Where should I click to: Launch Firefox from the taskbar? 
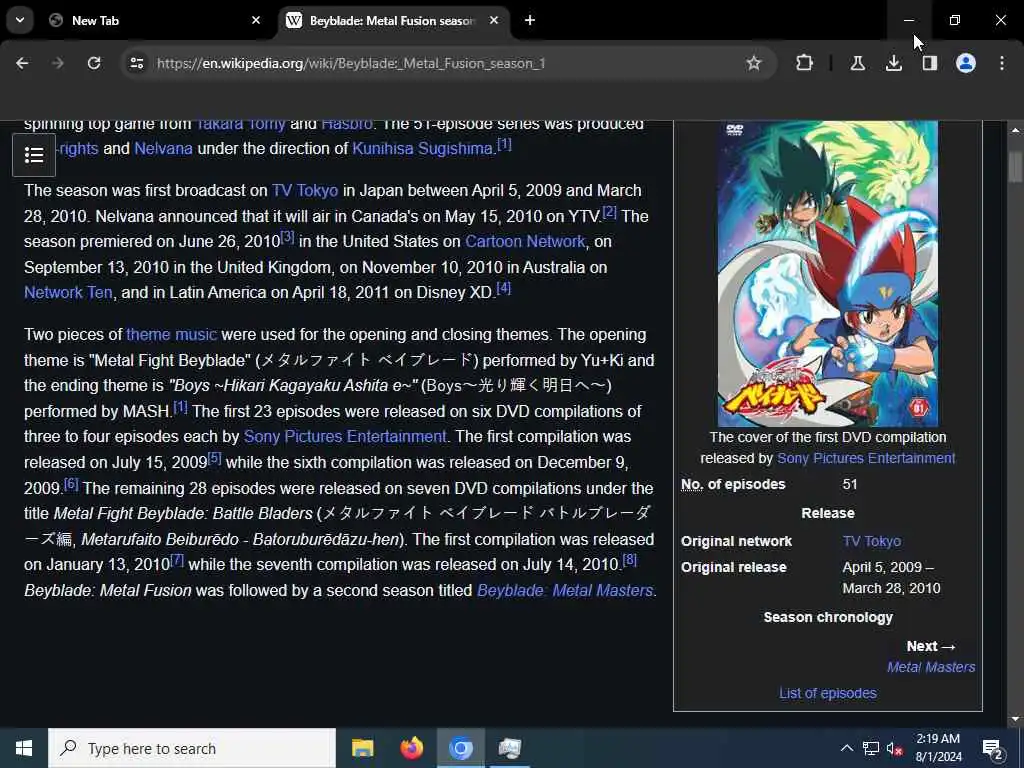411,748
